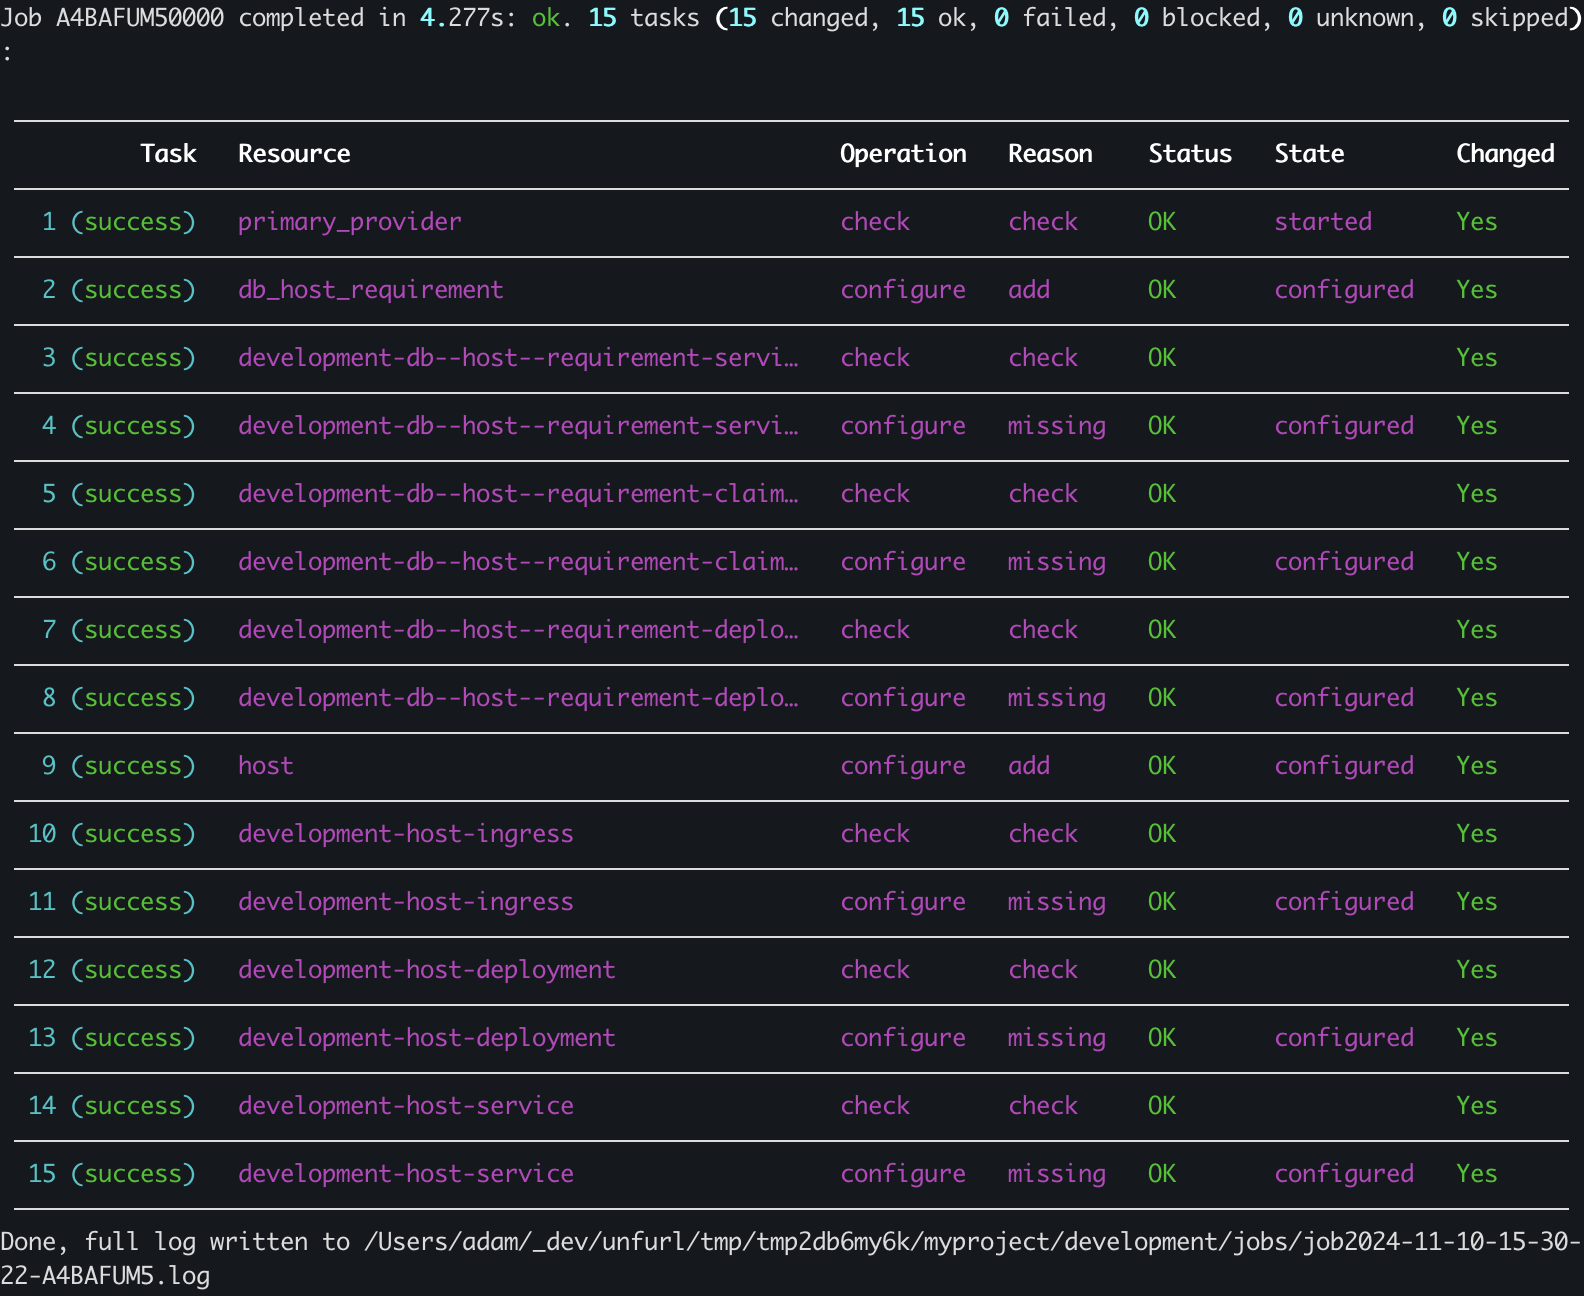
Task: Click the 'check' operation in task 12
Action: (875, 970)
